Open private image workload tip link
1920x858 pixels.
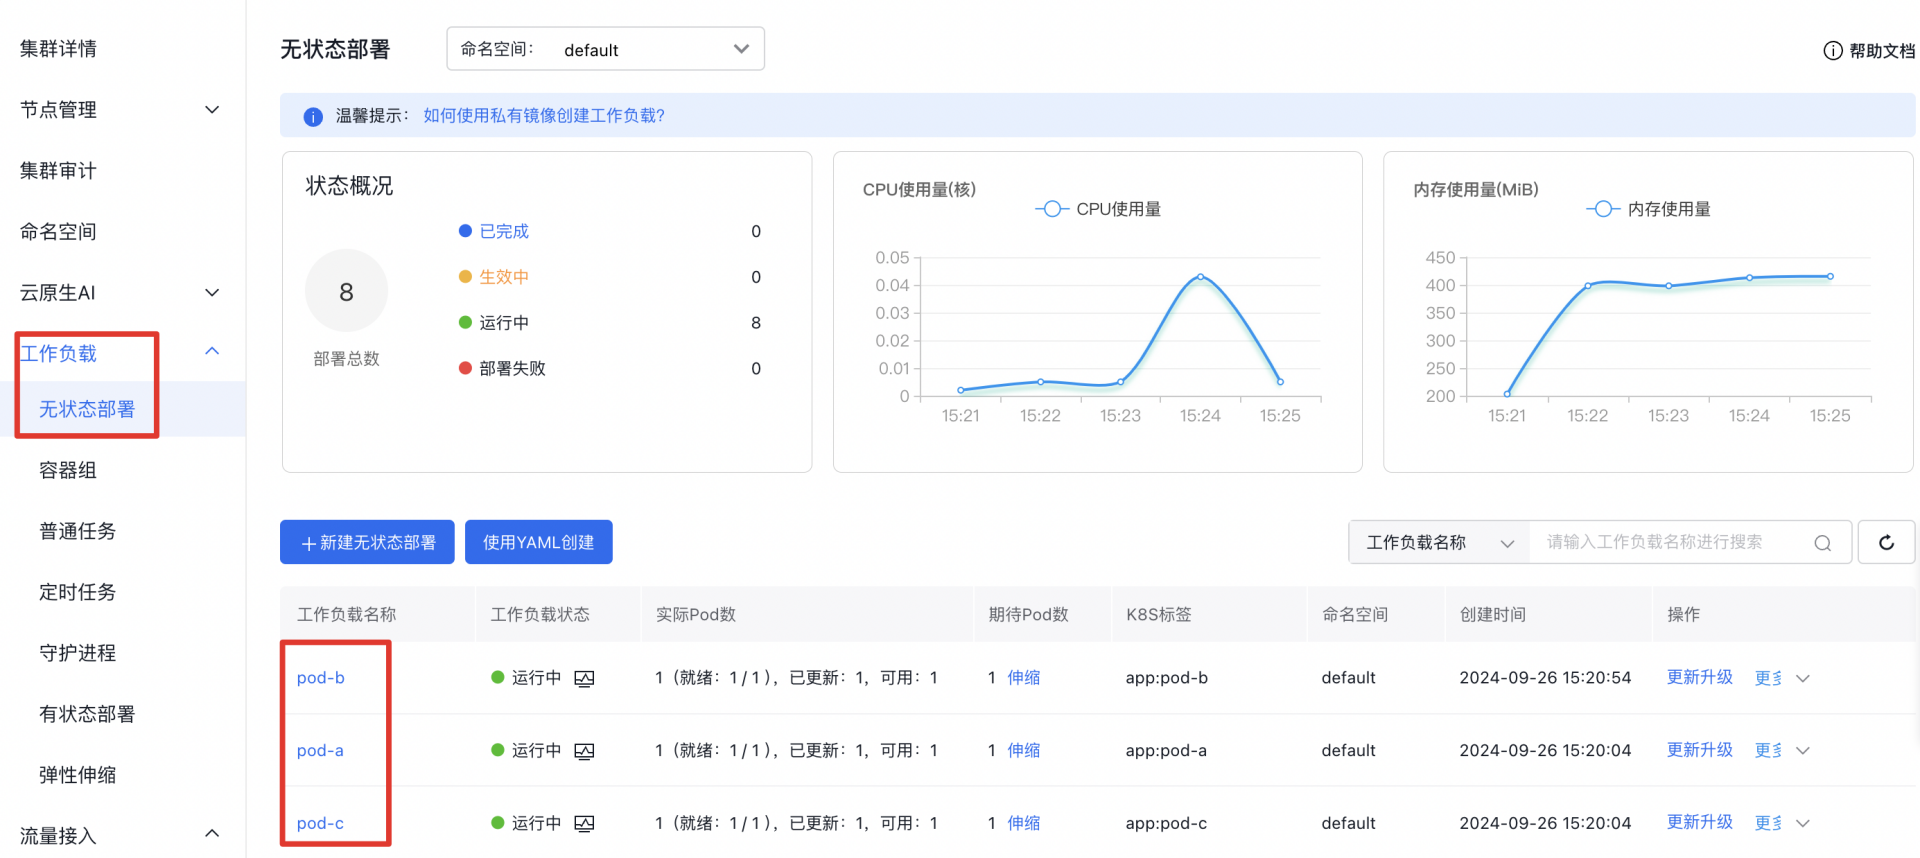coord(544,116)
